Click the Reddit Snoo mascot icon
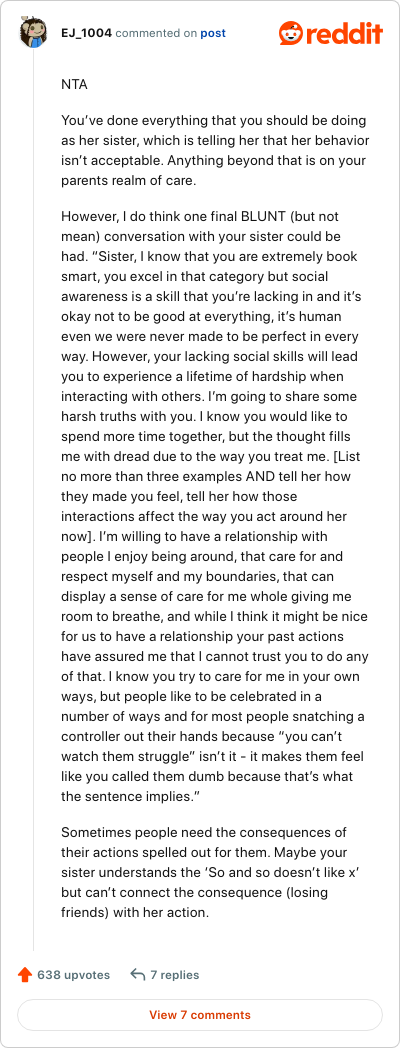The image size is (400, 1048). coord(290,33)
